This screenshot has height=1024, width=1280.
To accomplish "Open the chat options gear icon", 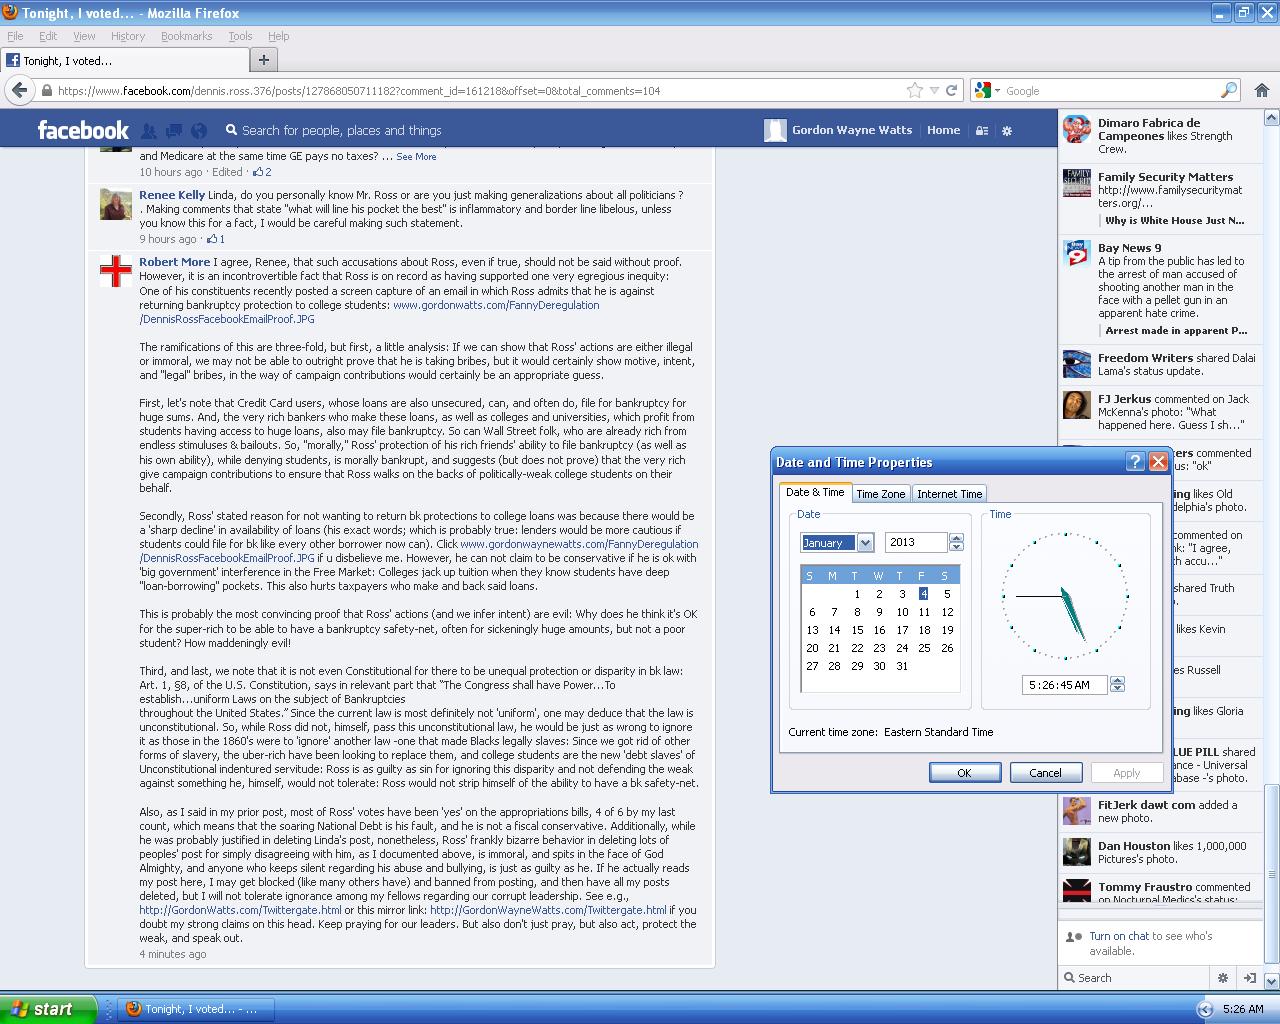I will [x=1222, y=978].
